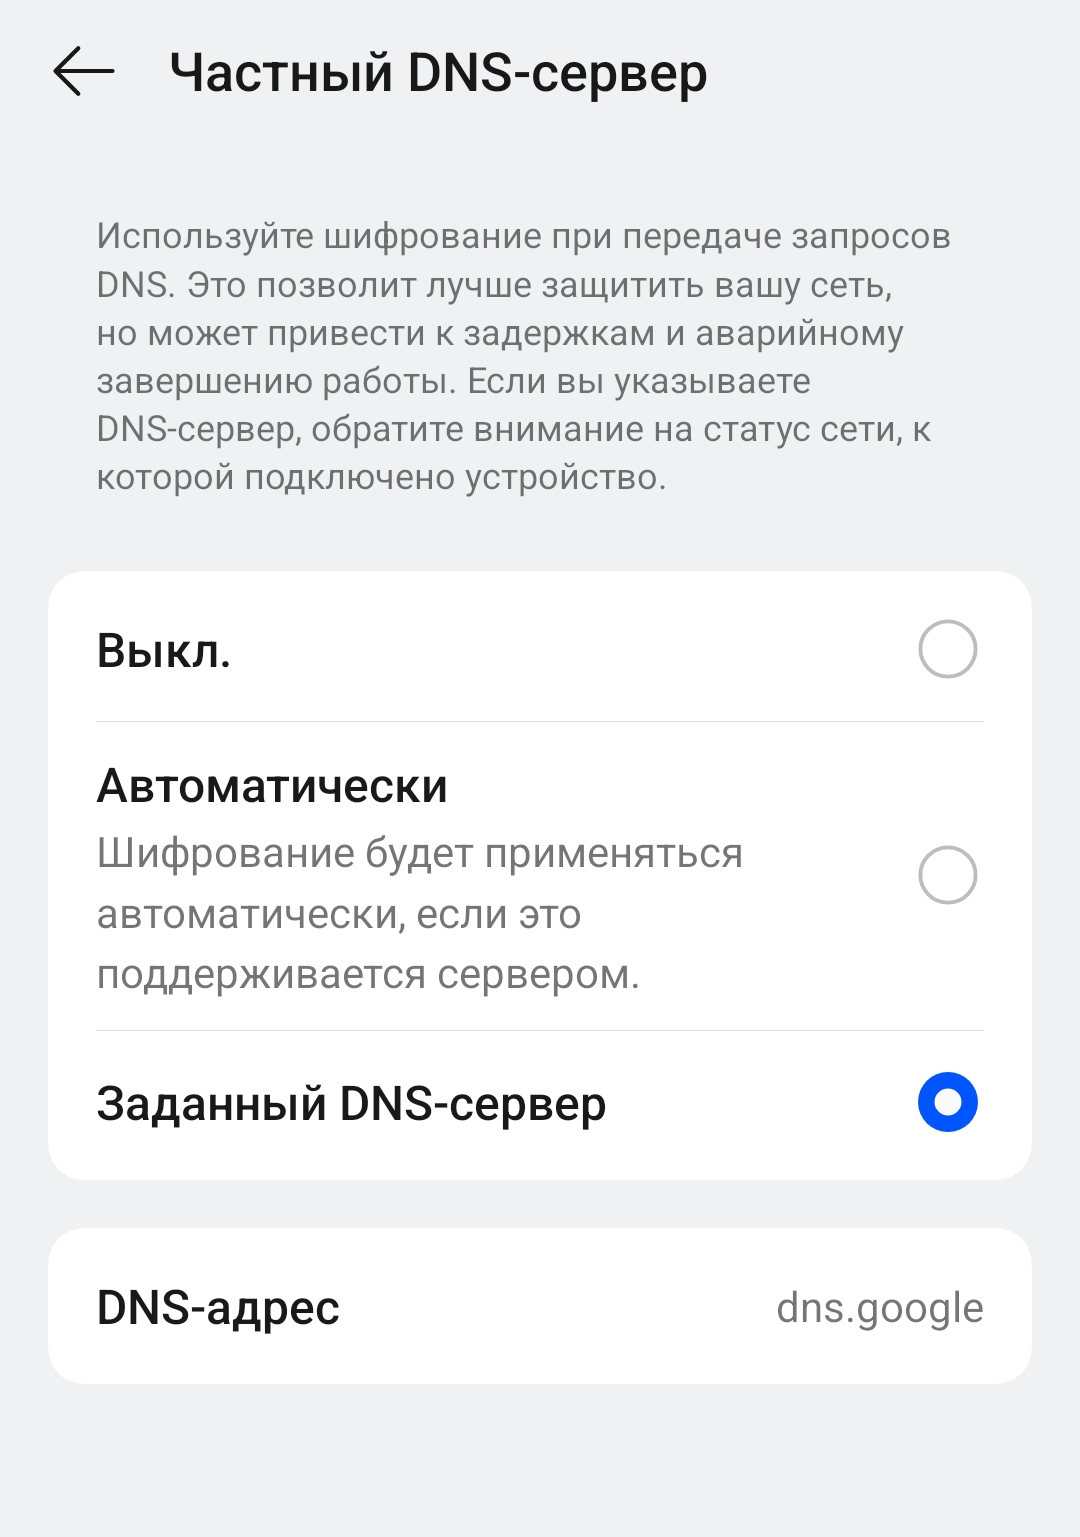Click the DNS encryption explanation paragraph
The image size is (1080, 1537).
(522, 357)
